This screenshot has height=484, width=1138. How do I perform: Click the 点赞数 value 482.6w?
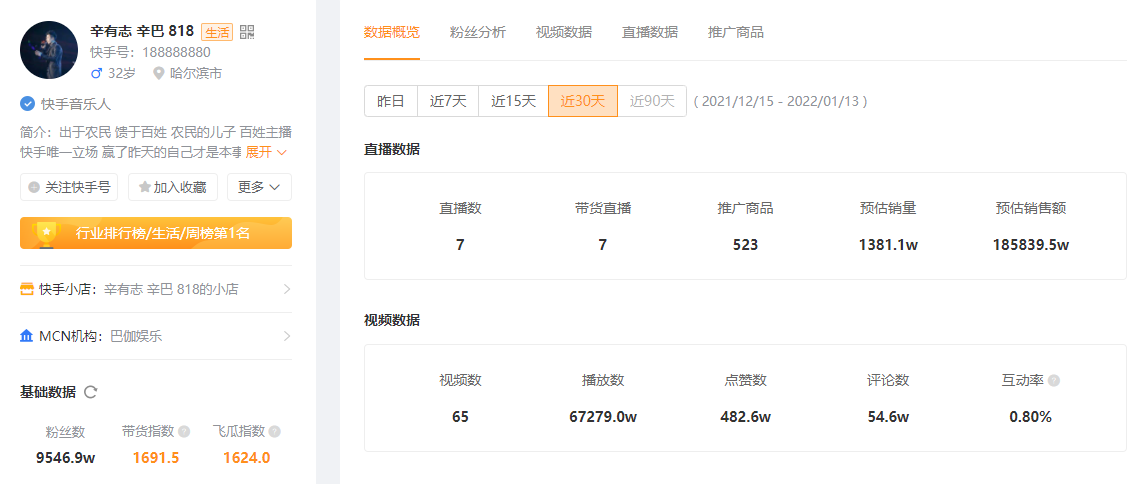[x=745, y=417]
